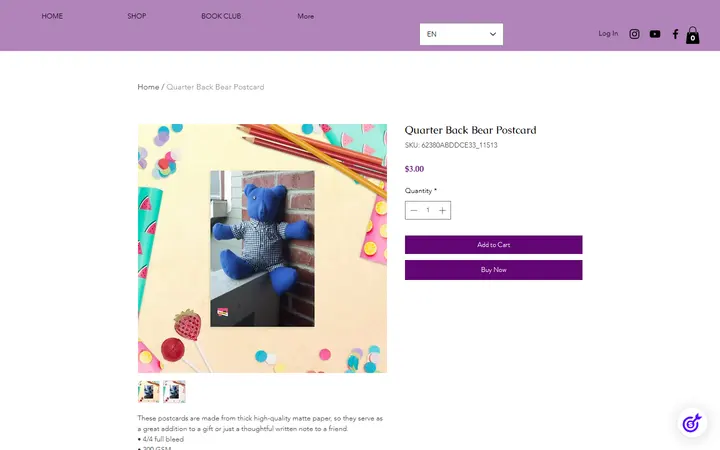Increase quantity with the plus icon
This screenshot has width=720, height=450.
(442, 210)
